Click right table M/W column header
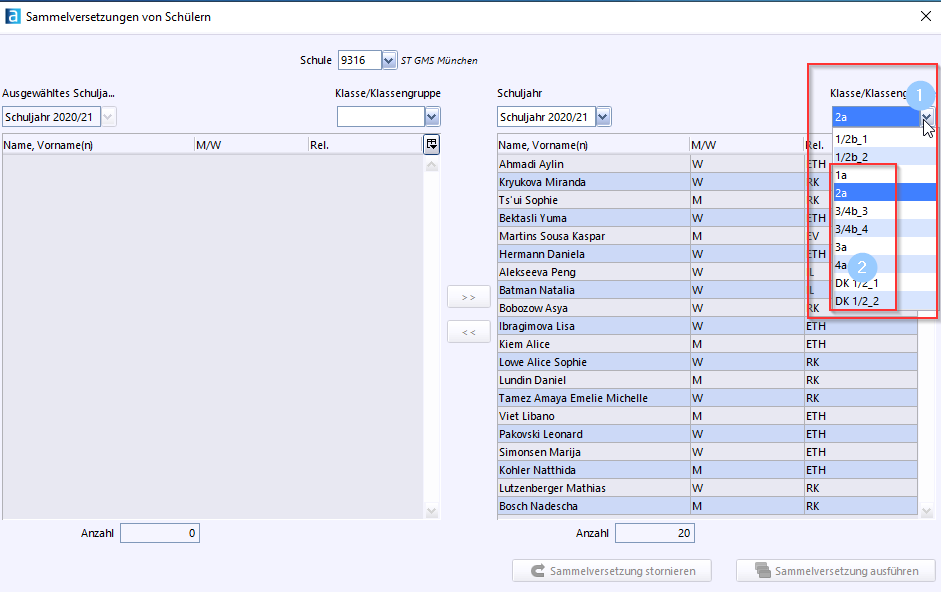This screenshot has height=592, width=941. pyautogui.click(x=746, y=145)
